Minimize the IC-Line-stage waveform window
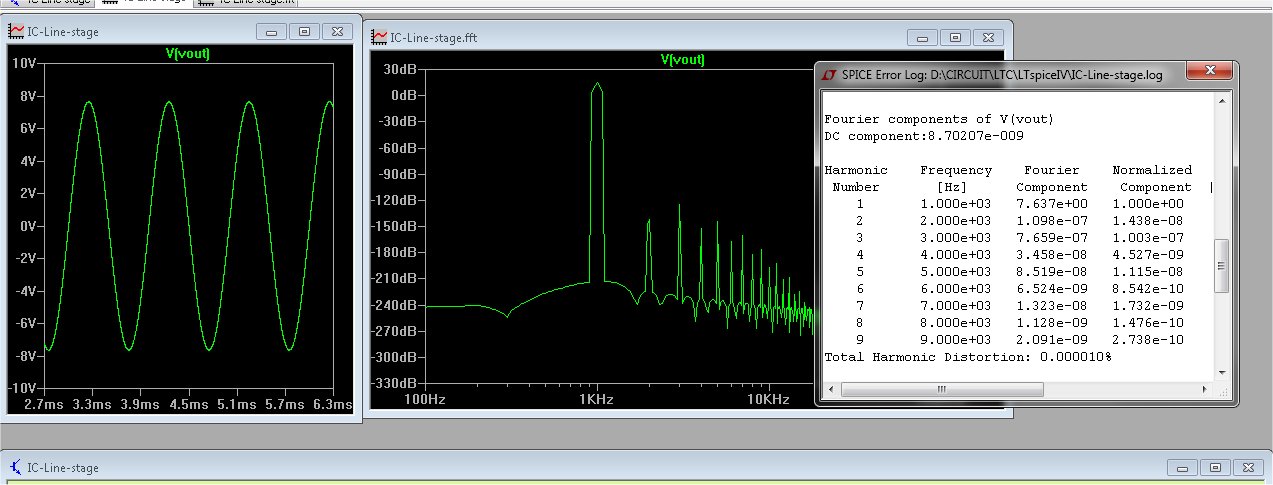The width and height of the screenshot is (1273, 485). (x=272, y=32)
